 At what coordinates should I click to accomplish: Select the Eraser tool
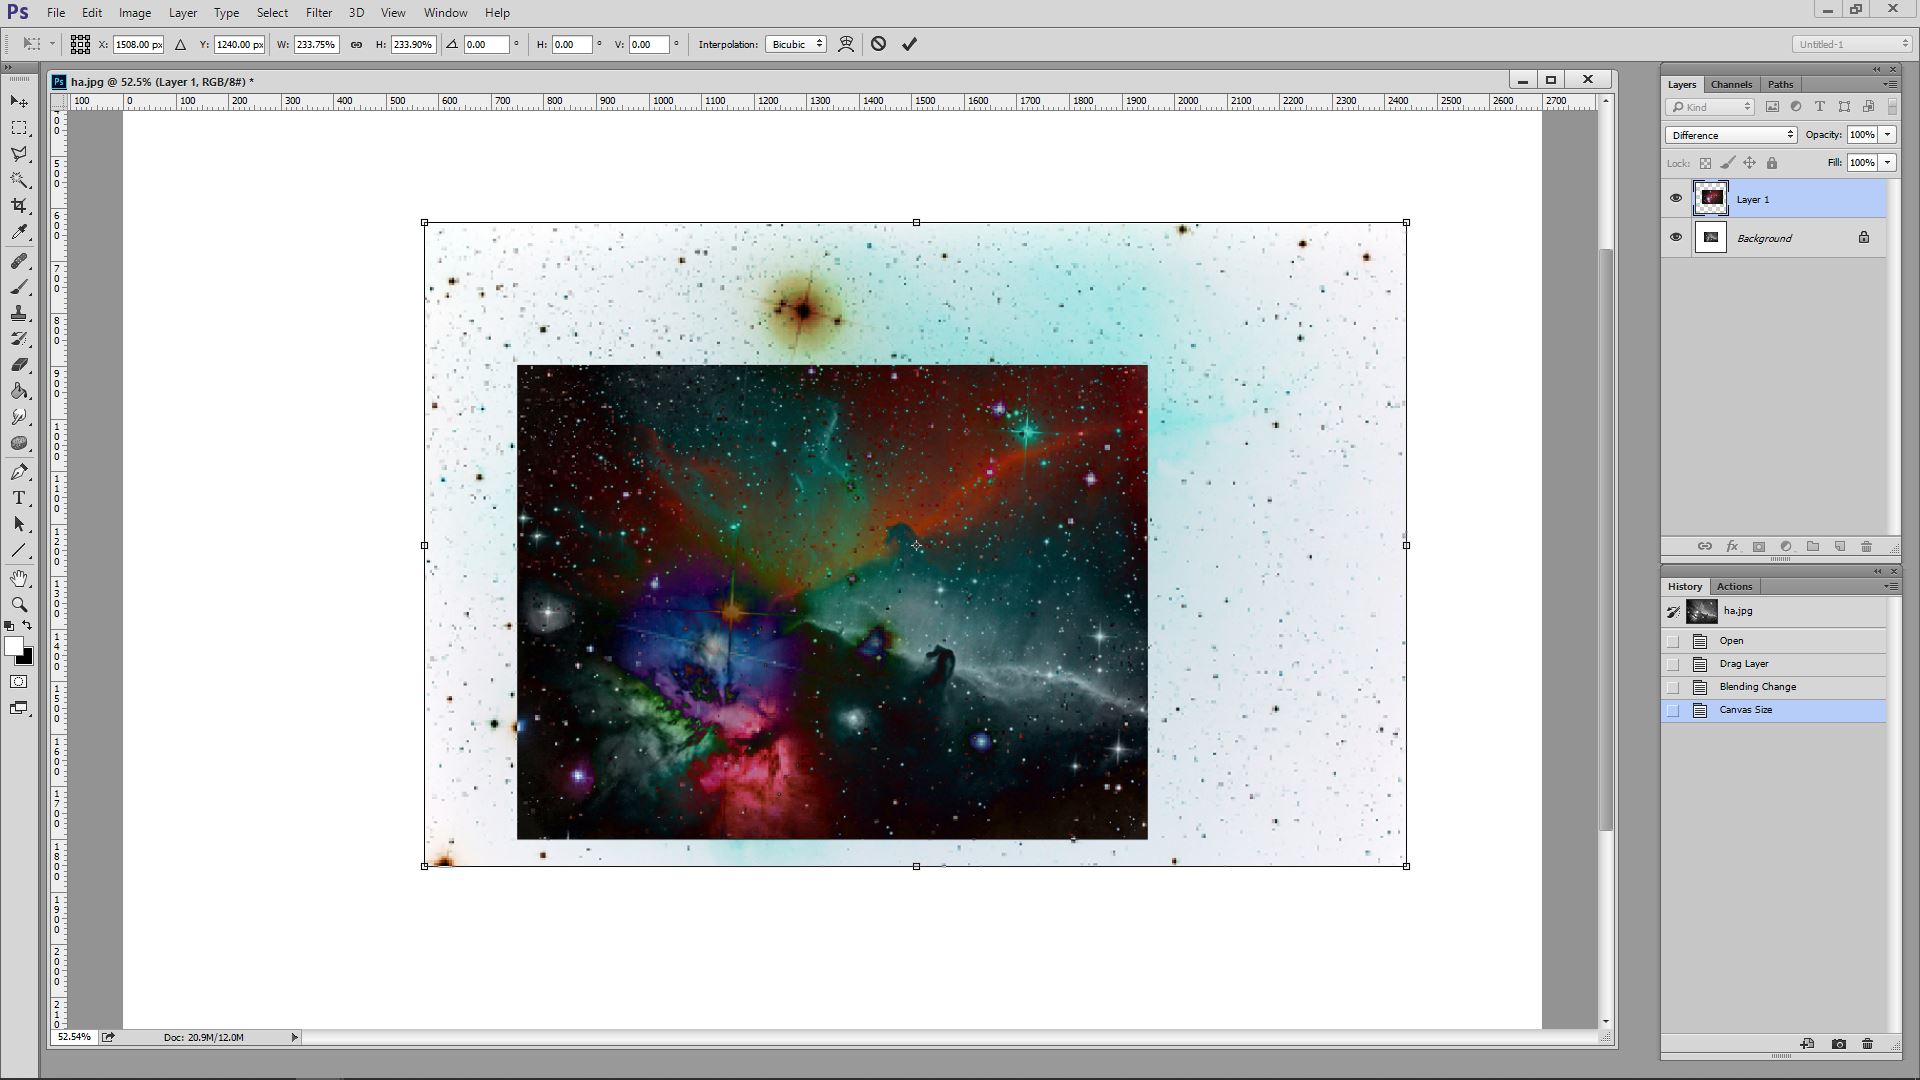(19, 365)
